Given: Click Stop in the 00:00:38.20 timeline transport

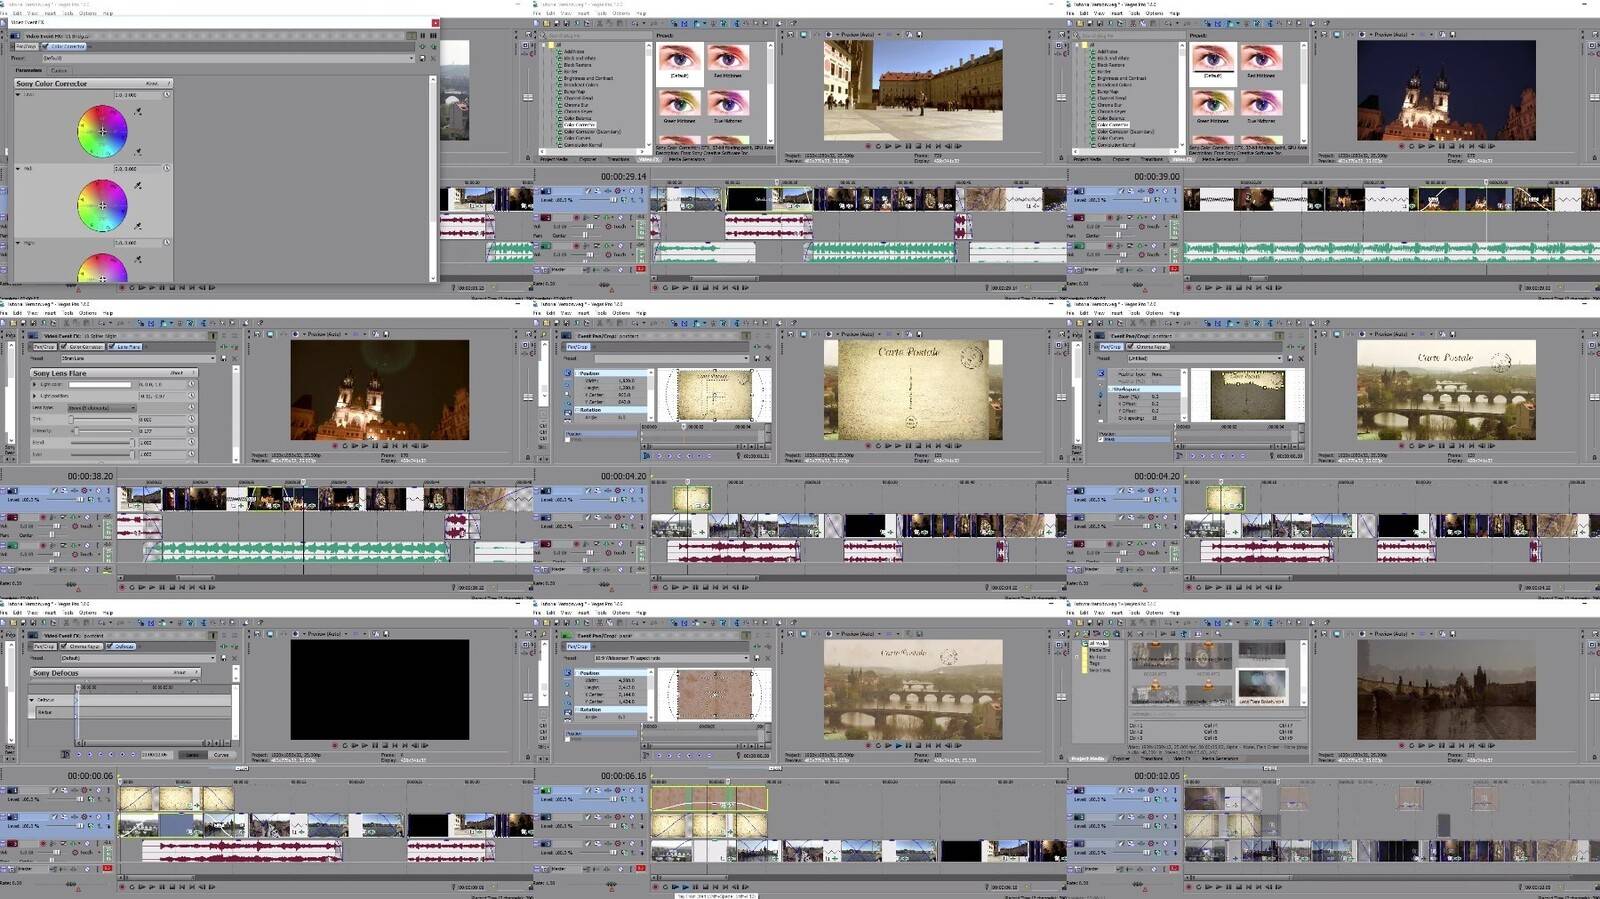Looking at the screenshot, I should (172, 587).
